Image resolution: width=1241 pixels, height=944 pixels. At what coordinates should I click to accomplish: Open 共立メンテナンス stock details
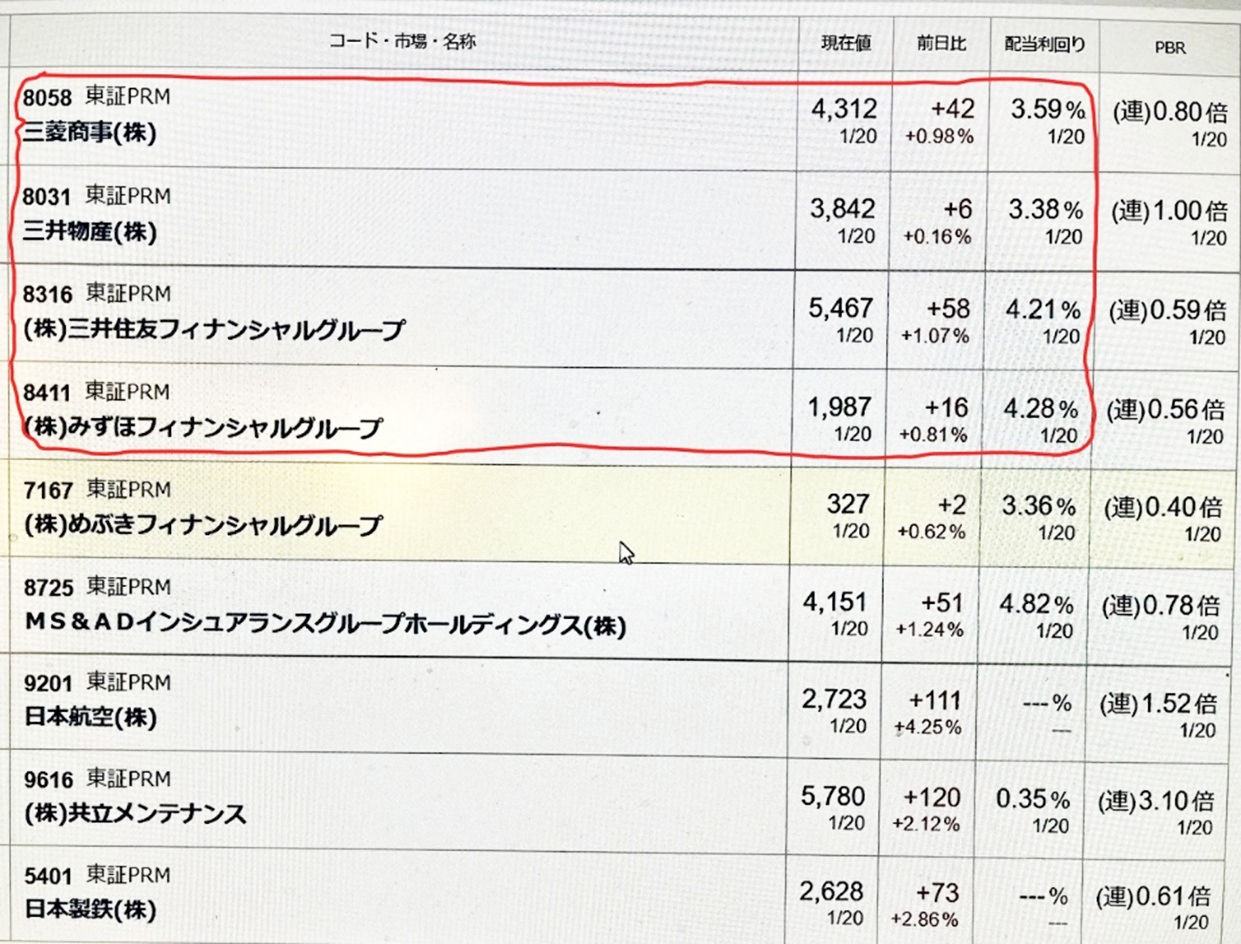click(x=135, y=815)
